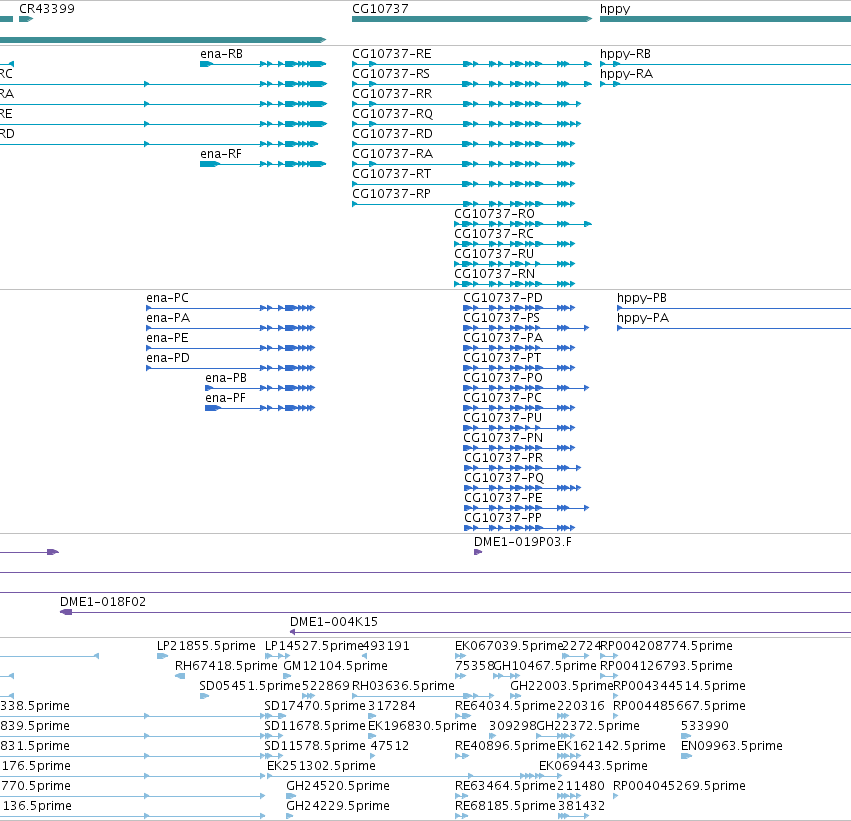Click purple arrow glyph under DME1-019P03.F
This screenshot has height=821, width=851.
(x=478, y=552)
